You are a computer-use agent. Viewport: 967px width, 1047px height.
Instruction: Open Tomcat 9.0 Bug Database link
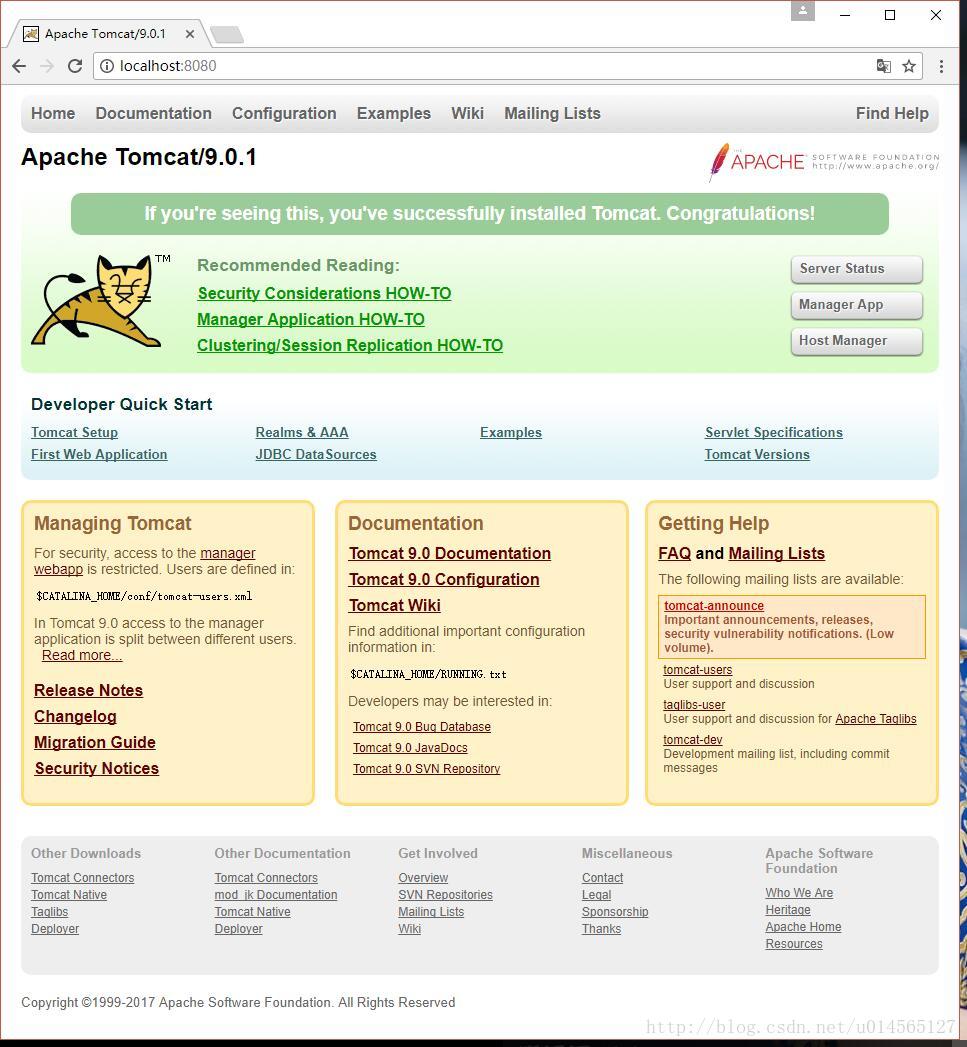coord(422,727)
